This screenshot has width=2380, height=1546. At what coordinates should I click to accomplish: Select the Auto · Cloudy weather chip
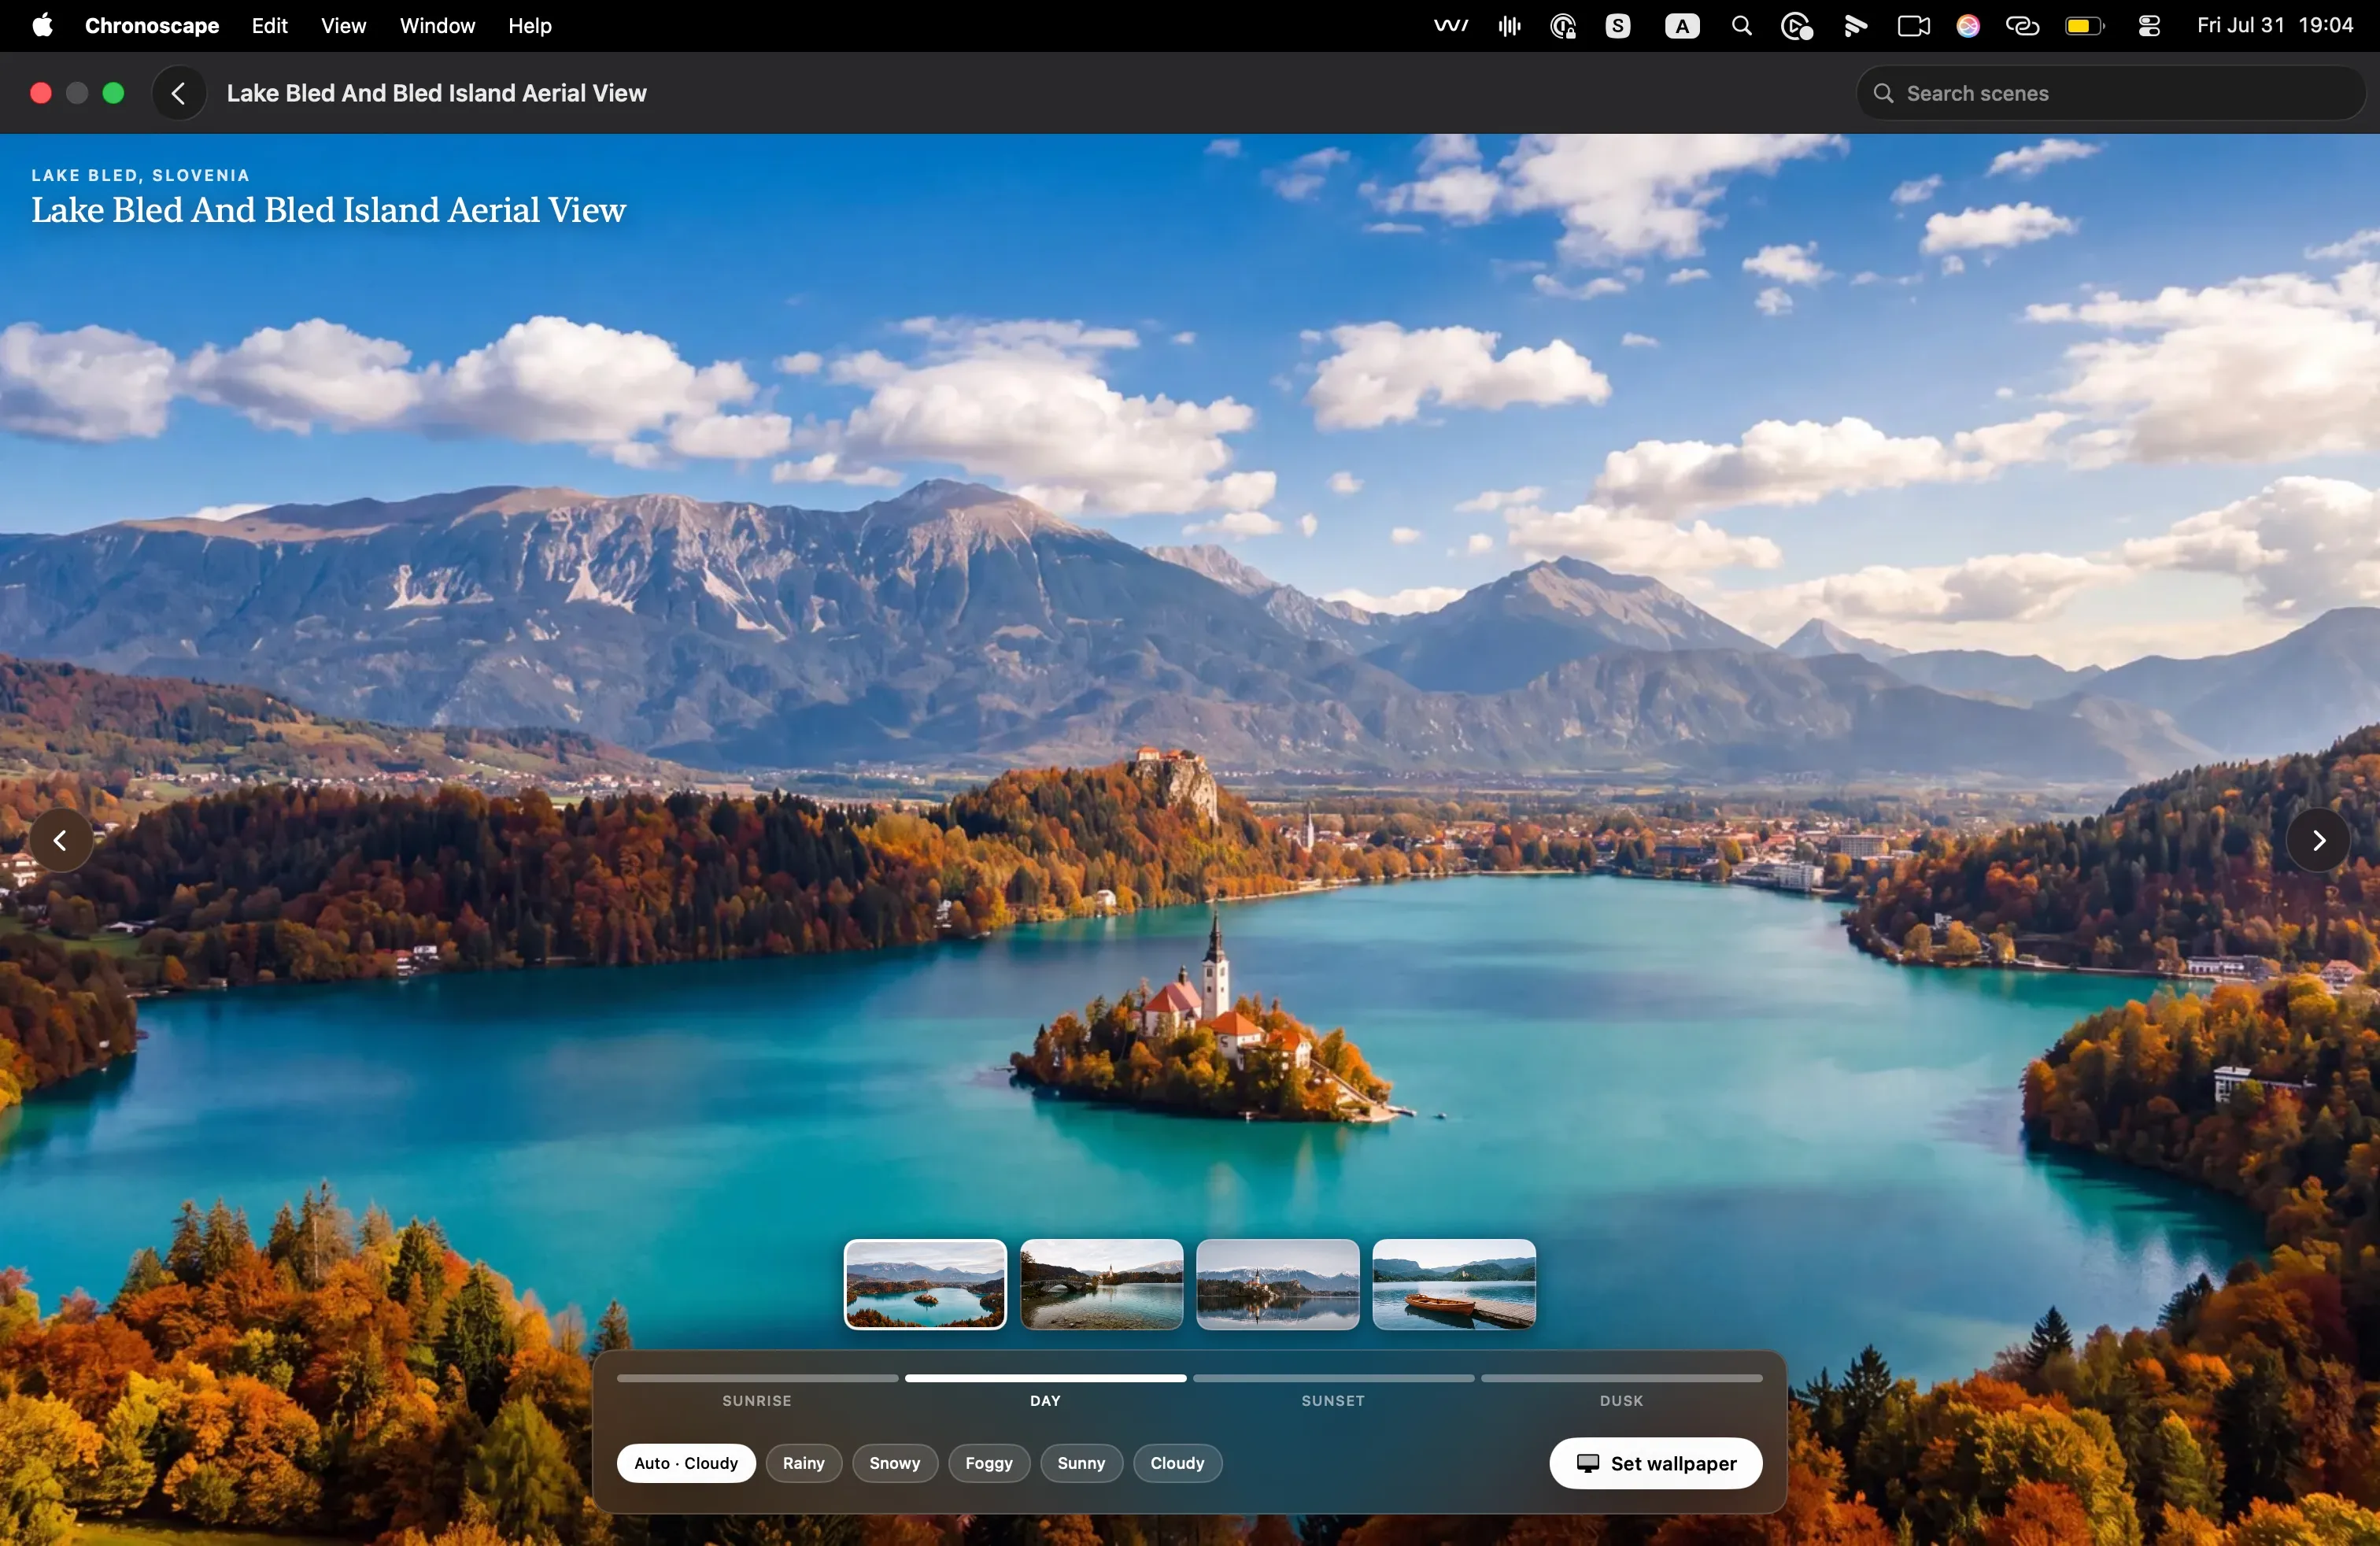coord(686,1462)
